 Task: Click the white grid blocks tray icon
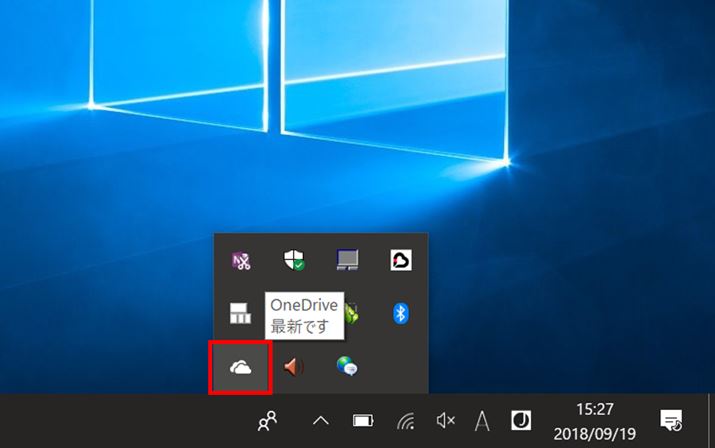pyautogui.click(x=240, y=314)
